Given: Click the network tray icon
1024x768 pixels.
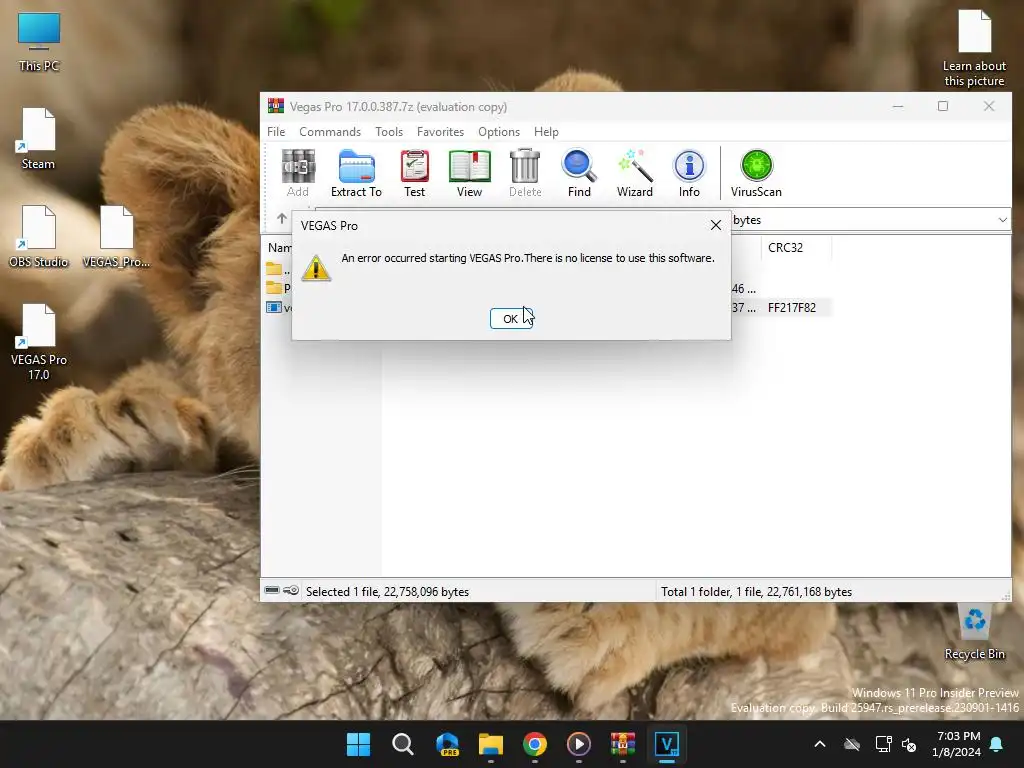Looking at the screenshot, I should tap(883, 744).
